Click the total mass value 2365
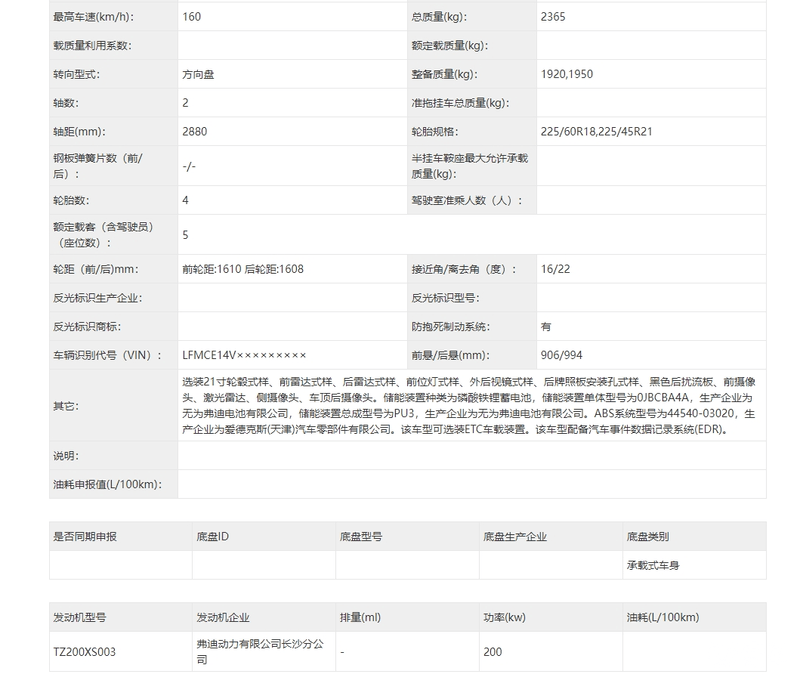Viewport: 800px width, 678px height. click(x=553, y=17)
